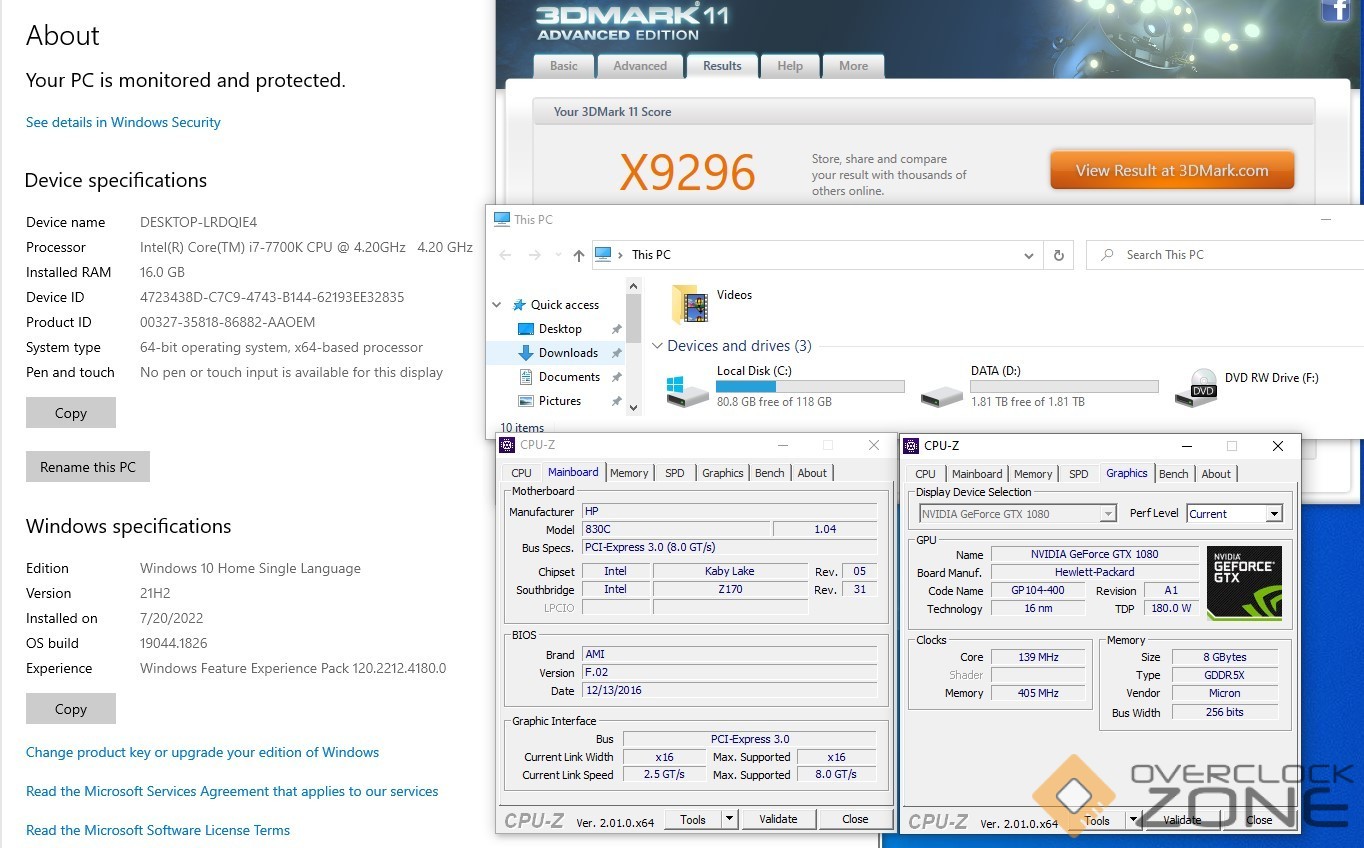Click the Search This PC field
The height and width of the screenshot is (848, 1364).
(1225, 255)
